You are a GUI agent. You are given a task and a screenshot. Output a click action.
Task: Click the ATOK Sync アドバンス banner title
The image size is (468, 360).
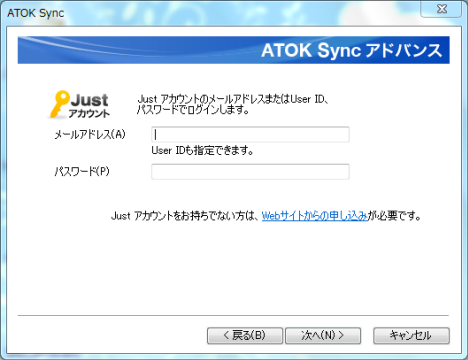point(352,51)
